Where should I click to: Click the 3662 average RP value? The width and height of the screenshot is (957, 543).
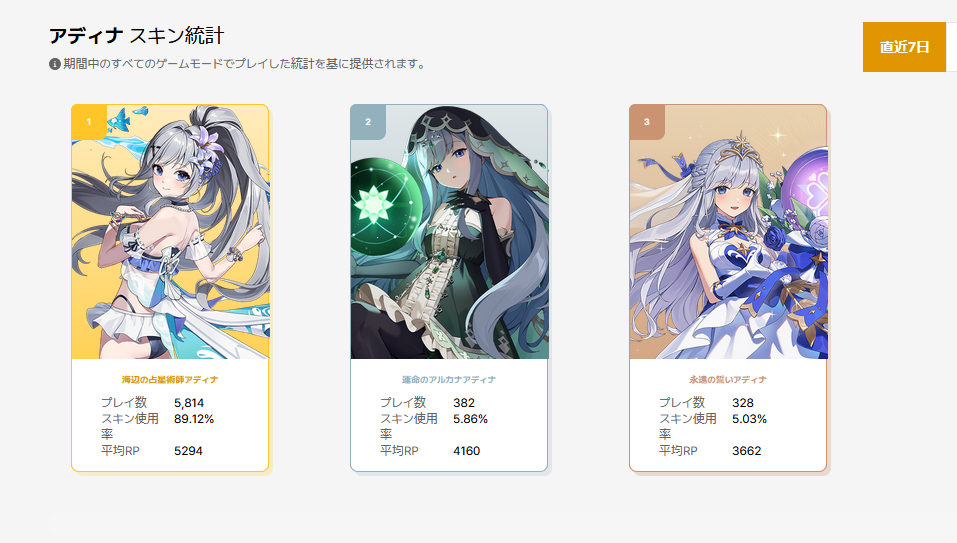coord(746,451)
